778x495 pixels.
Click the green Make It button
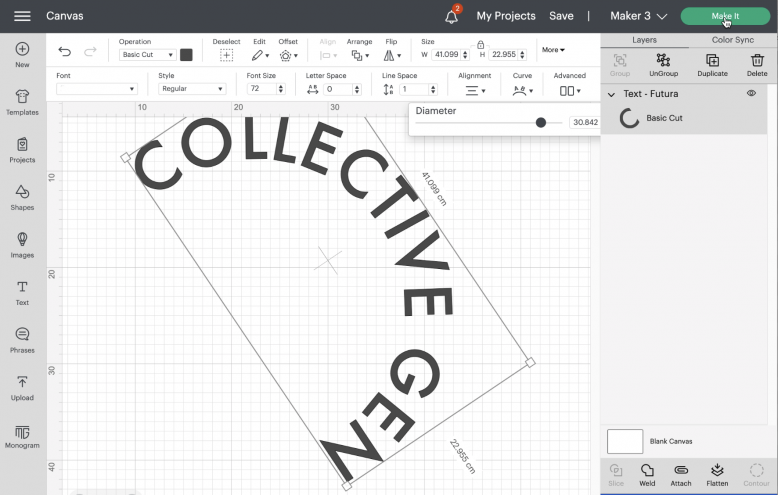pos(725,16)
